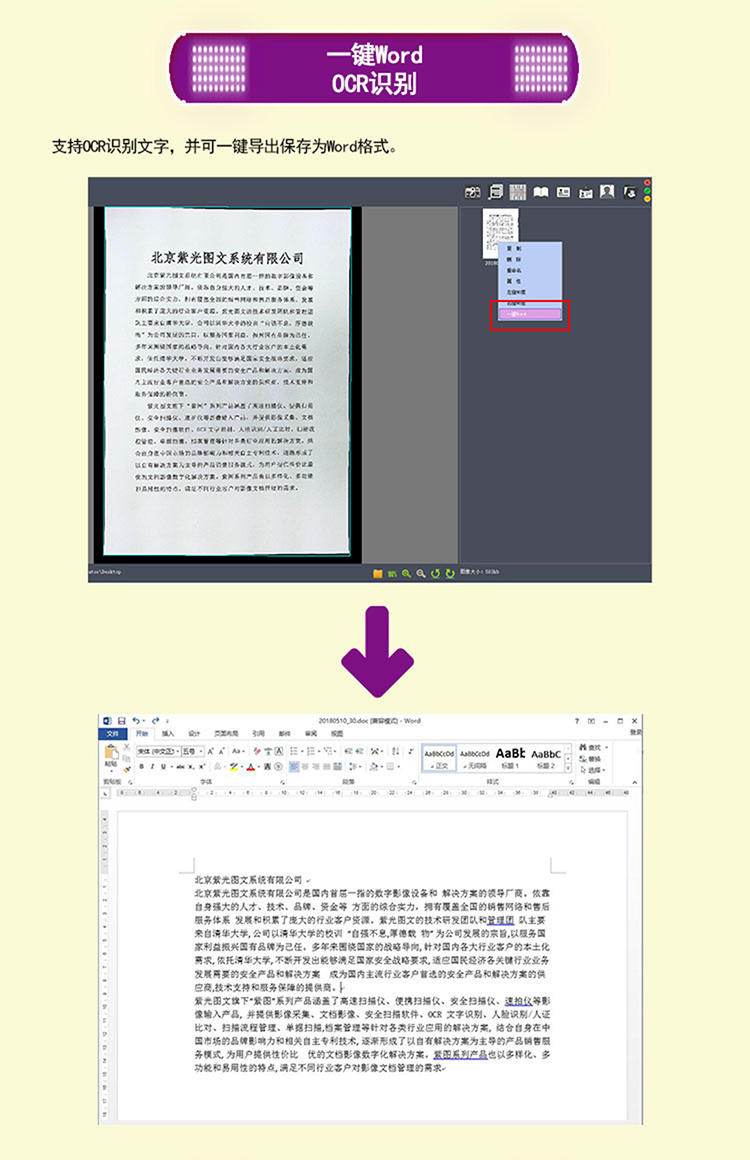Open the orange folder icon
This screenshot has width=750, height=1160.
[x=377, y=573]
